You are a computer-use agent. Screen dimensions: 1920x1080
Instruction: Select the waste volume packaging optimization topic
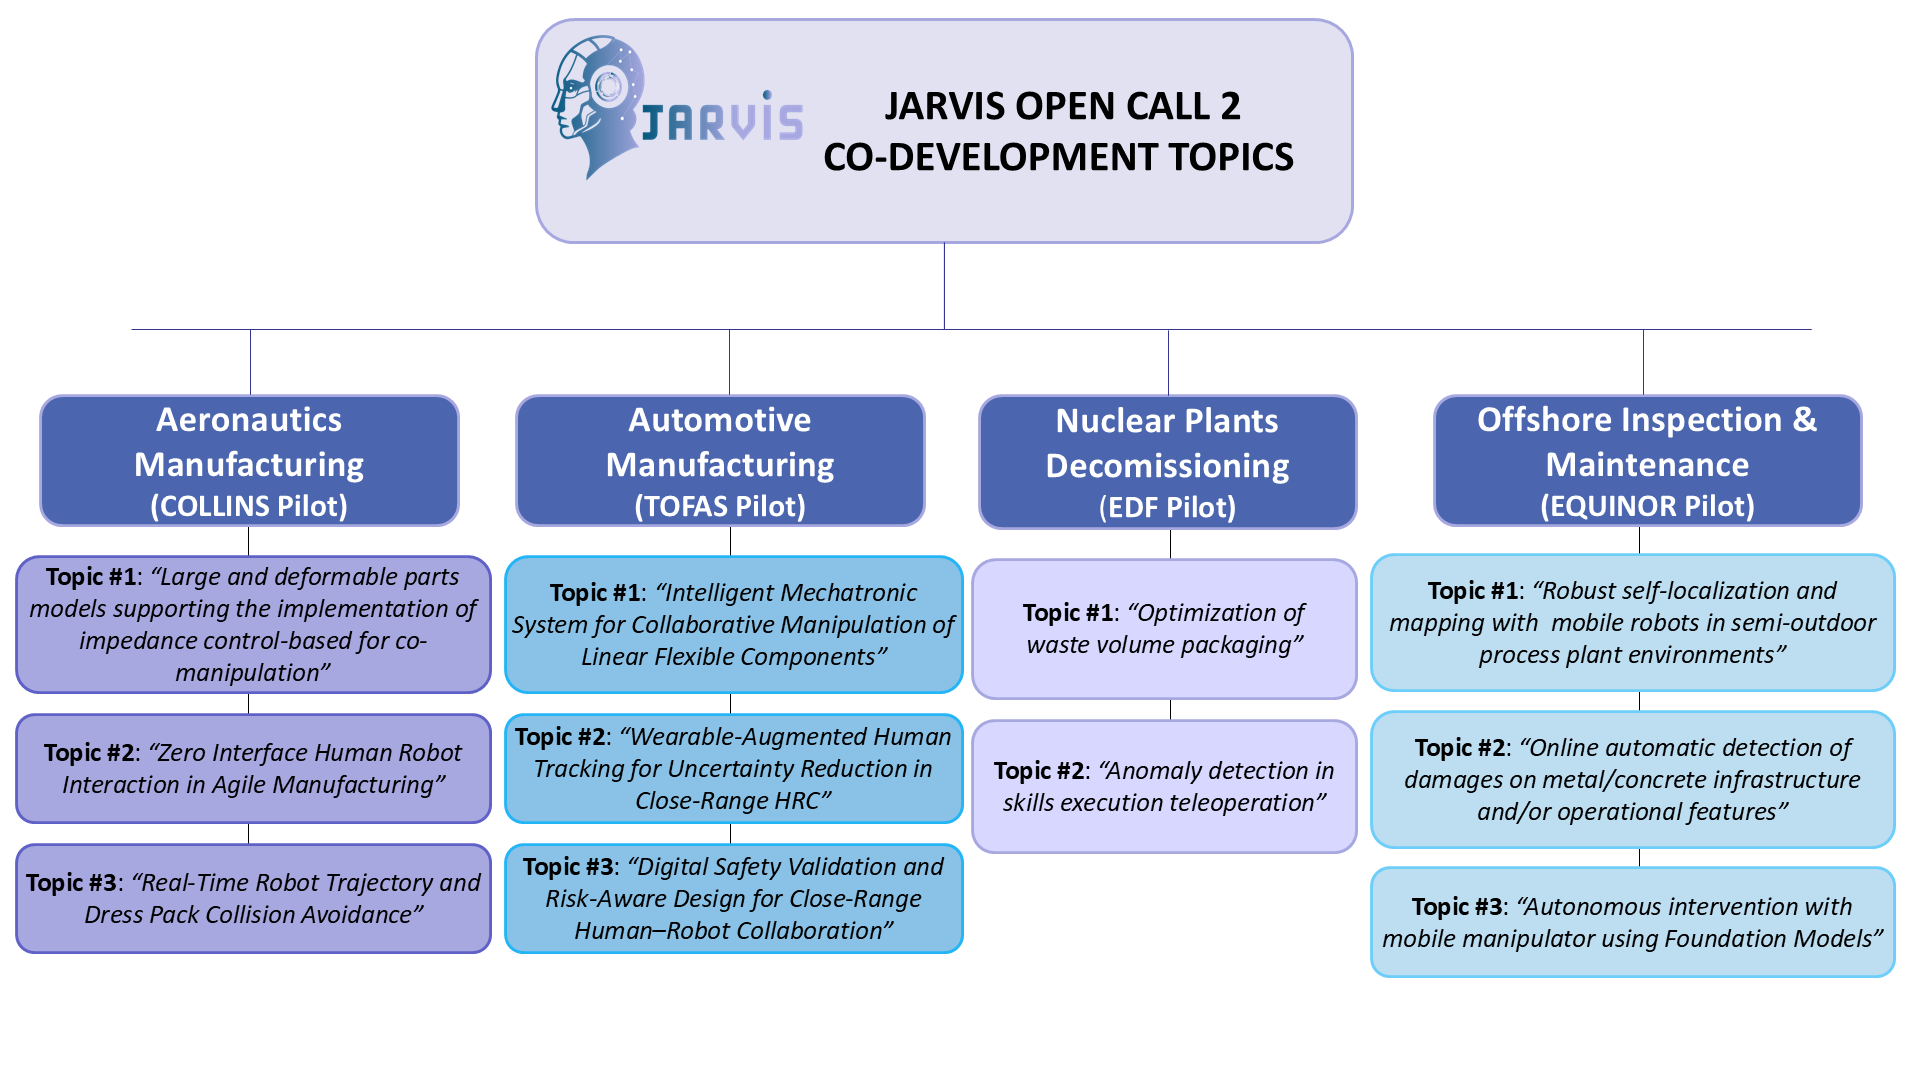(1164, 628)
